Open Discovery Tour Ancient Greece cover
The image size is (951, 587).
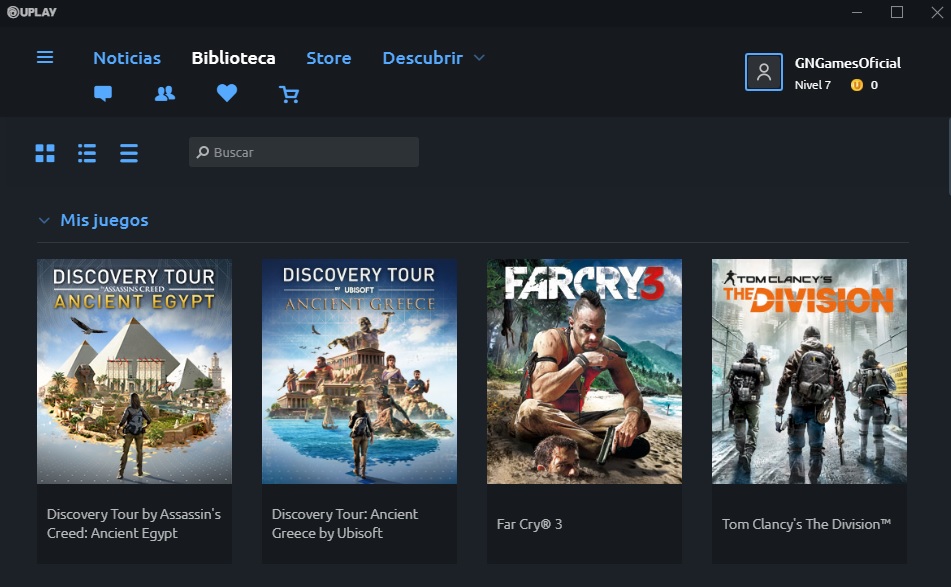click(x=359, y=372)
